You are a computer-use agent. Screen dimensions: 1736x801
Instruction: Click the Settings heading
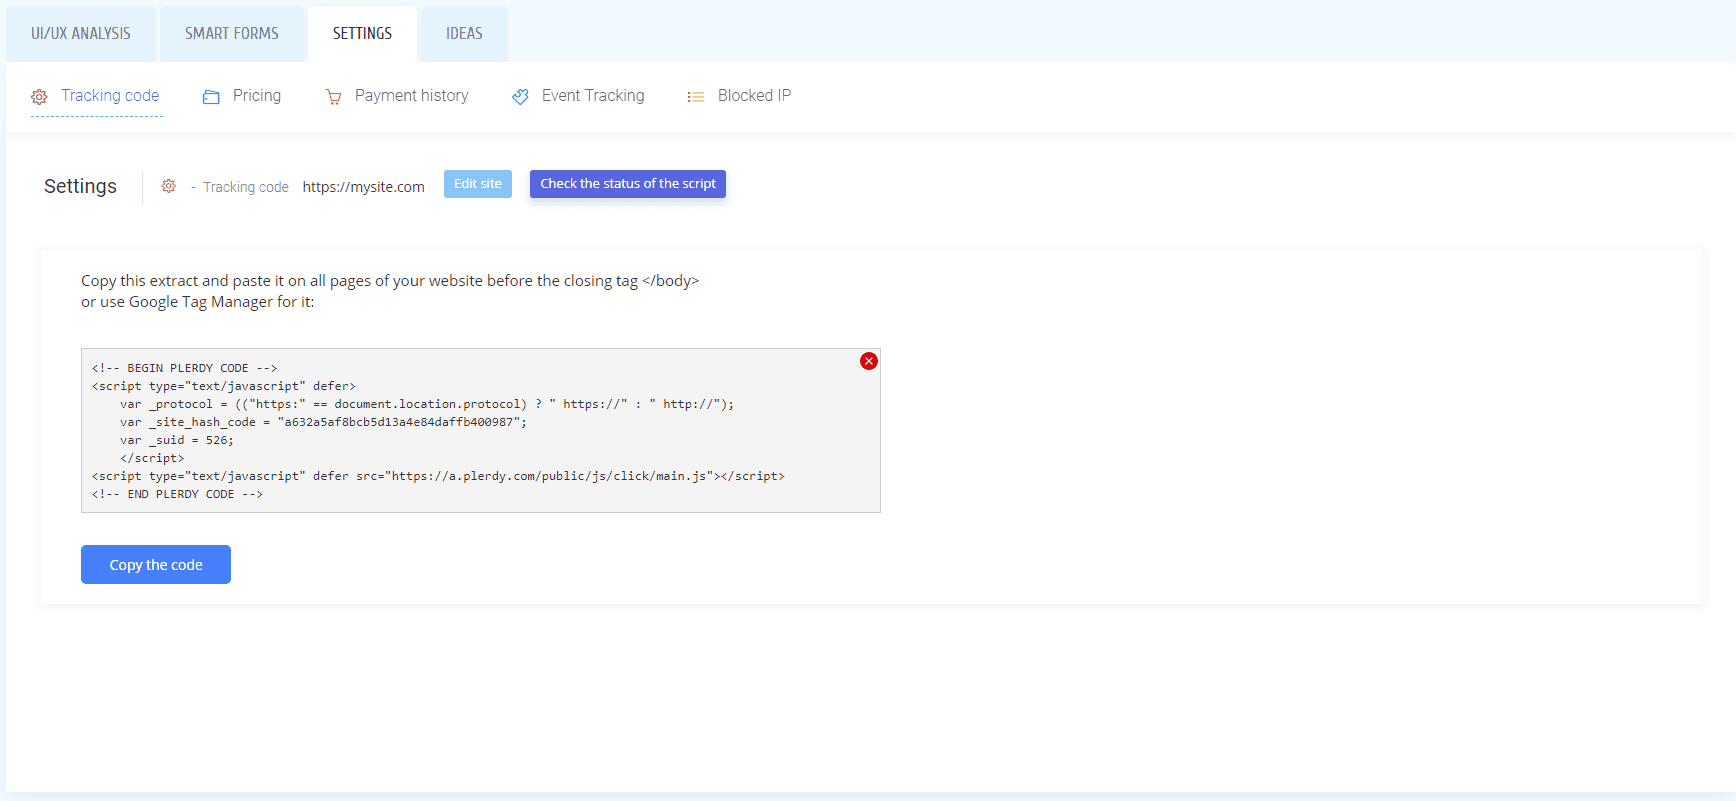click(x=80, y=186)
